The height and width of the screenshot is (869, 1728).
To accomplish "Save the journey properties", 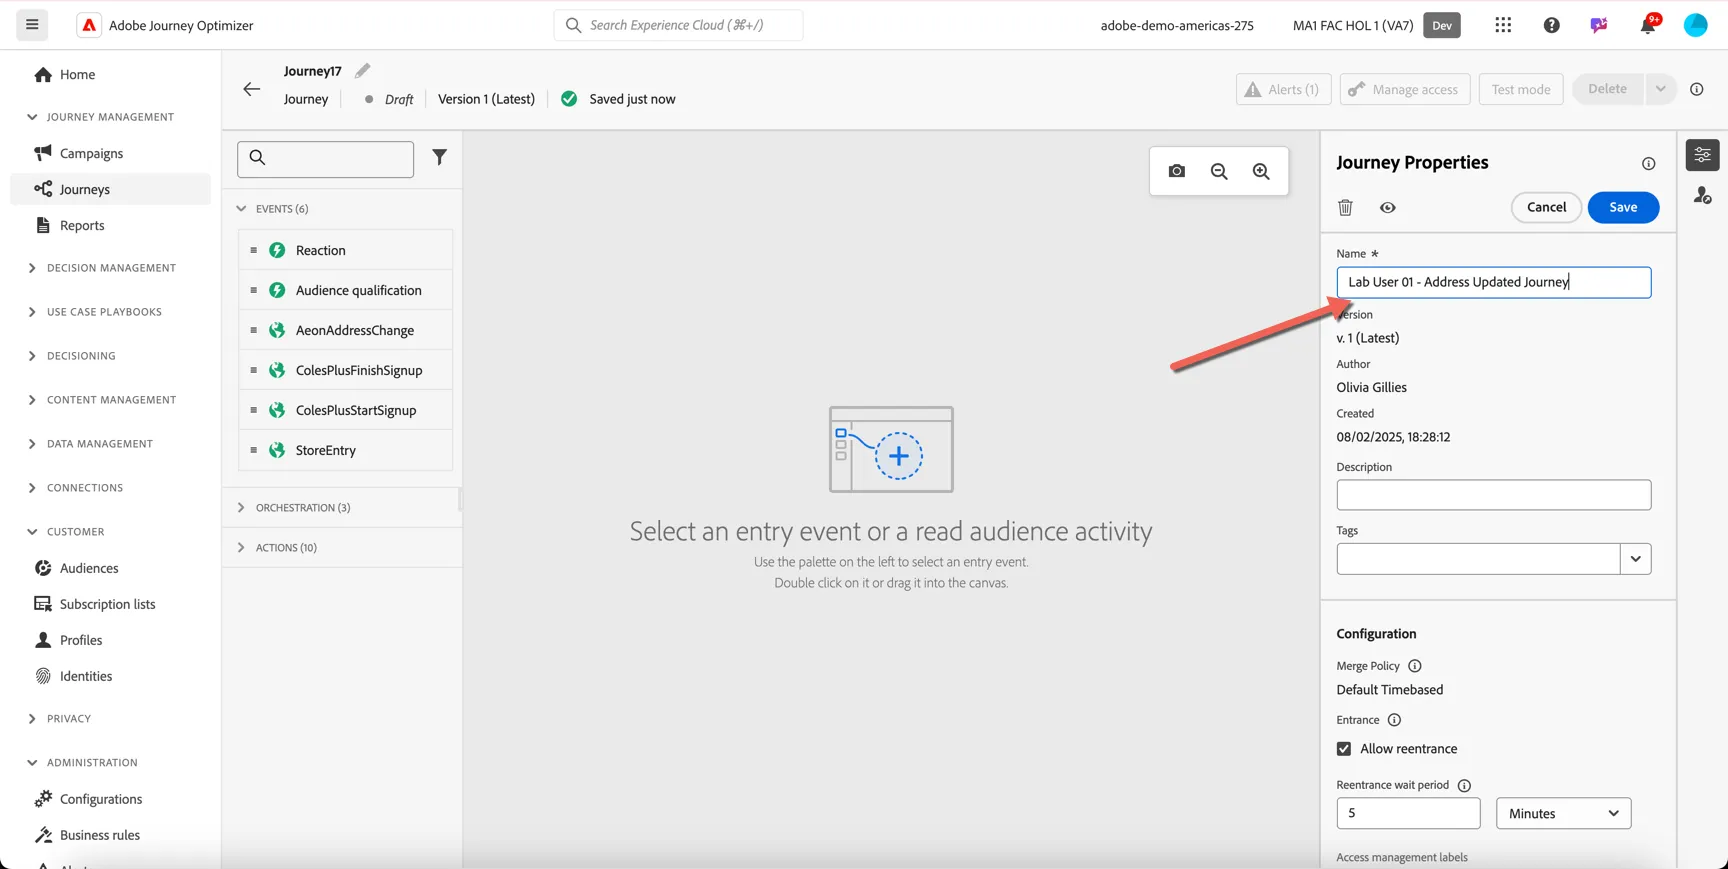I will (1623, 207).
